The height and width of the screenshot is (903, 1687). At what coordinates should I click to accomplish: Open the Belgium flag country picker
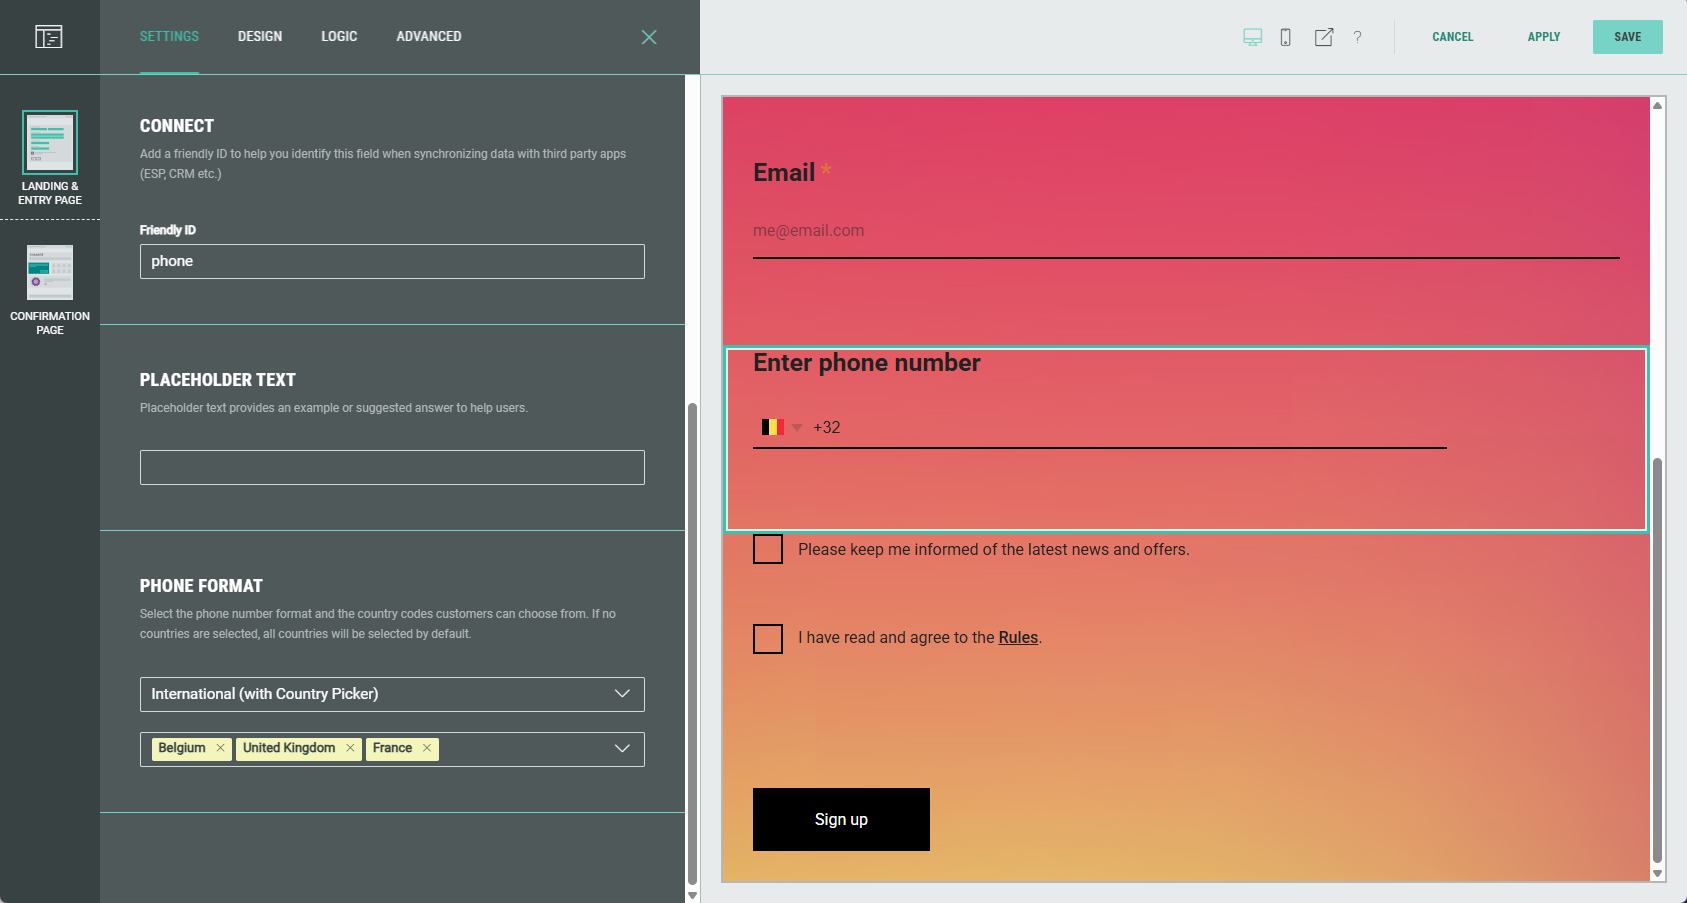tap(781, 427)
